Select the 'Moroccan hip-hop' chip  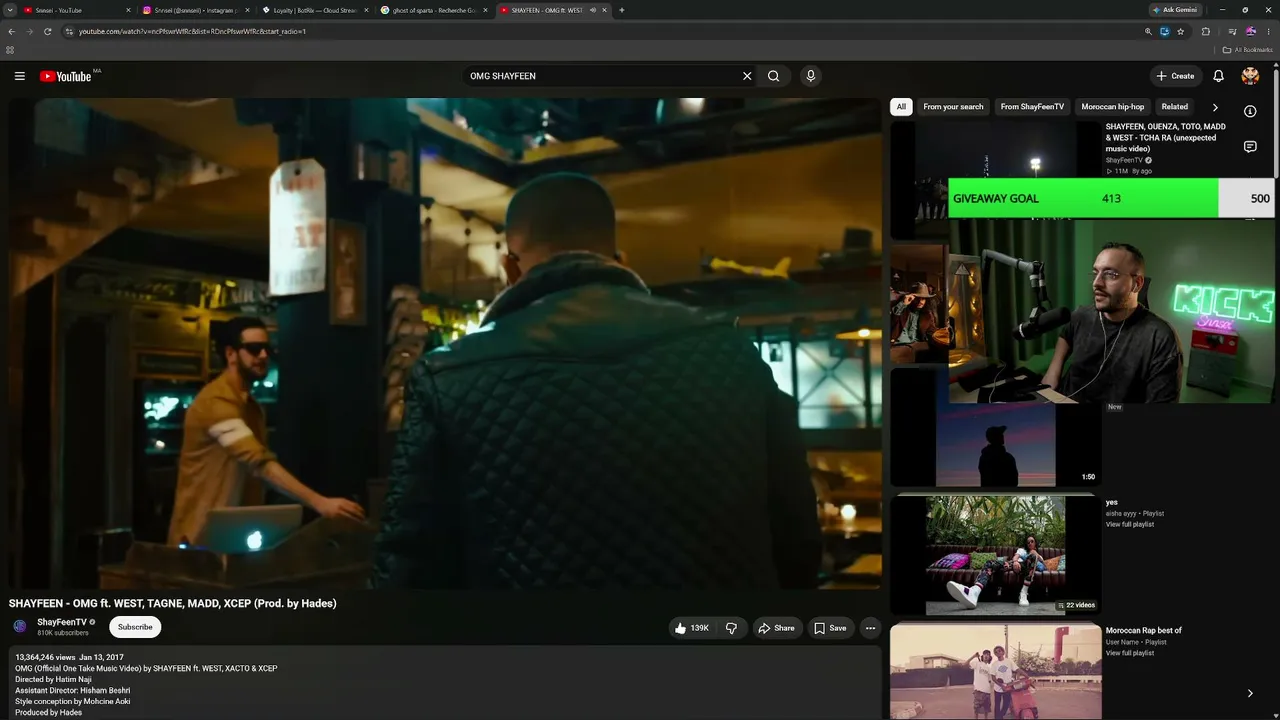pos(1112,107)
